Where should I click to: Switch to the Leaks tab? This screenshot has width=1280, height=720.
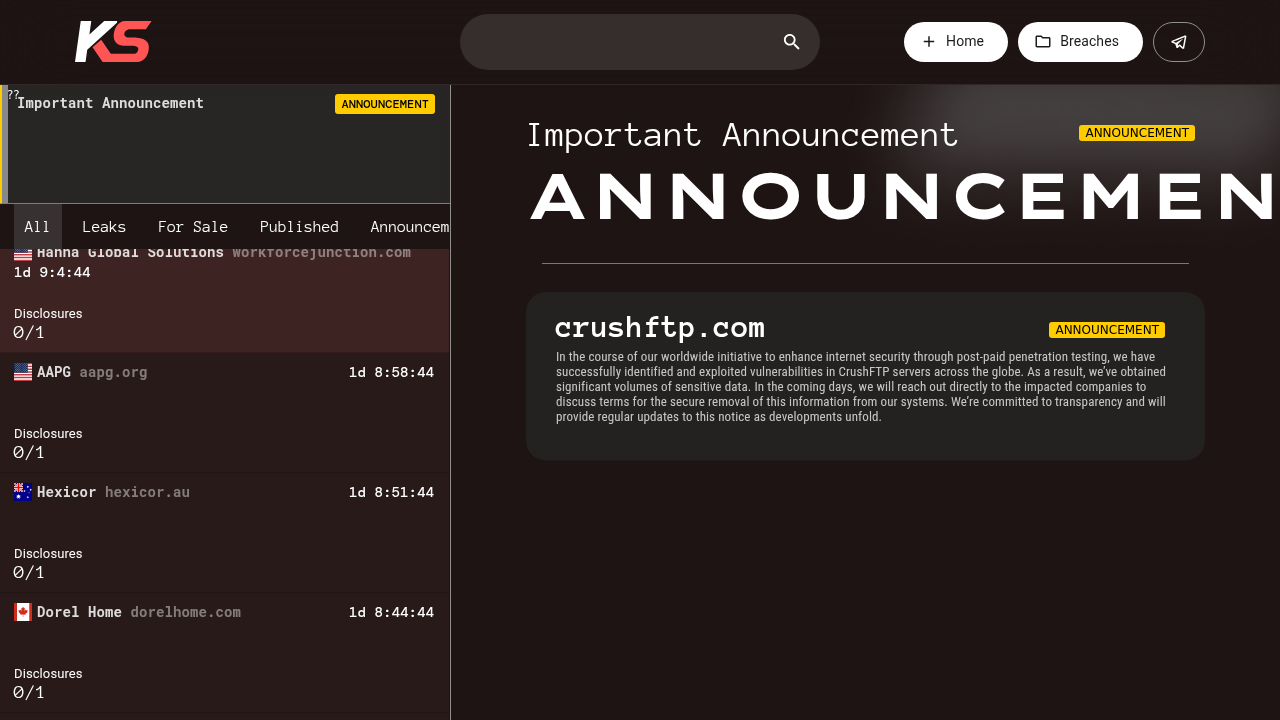[x=104, y=227]
